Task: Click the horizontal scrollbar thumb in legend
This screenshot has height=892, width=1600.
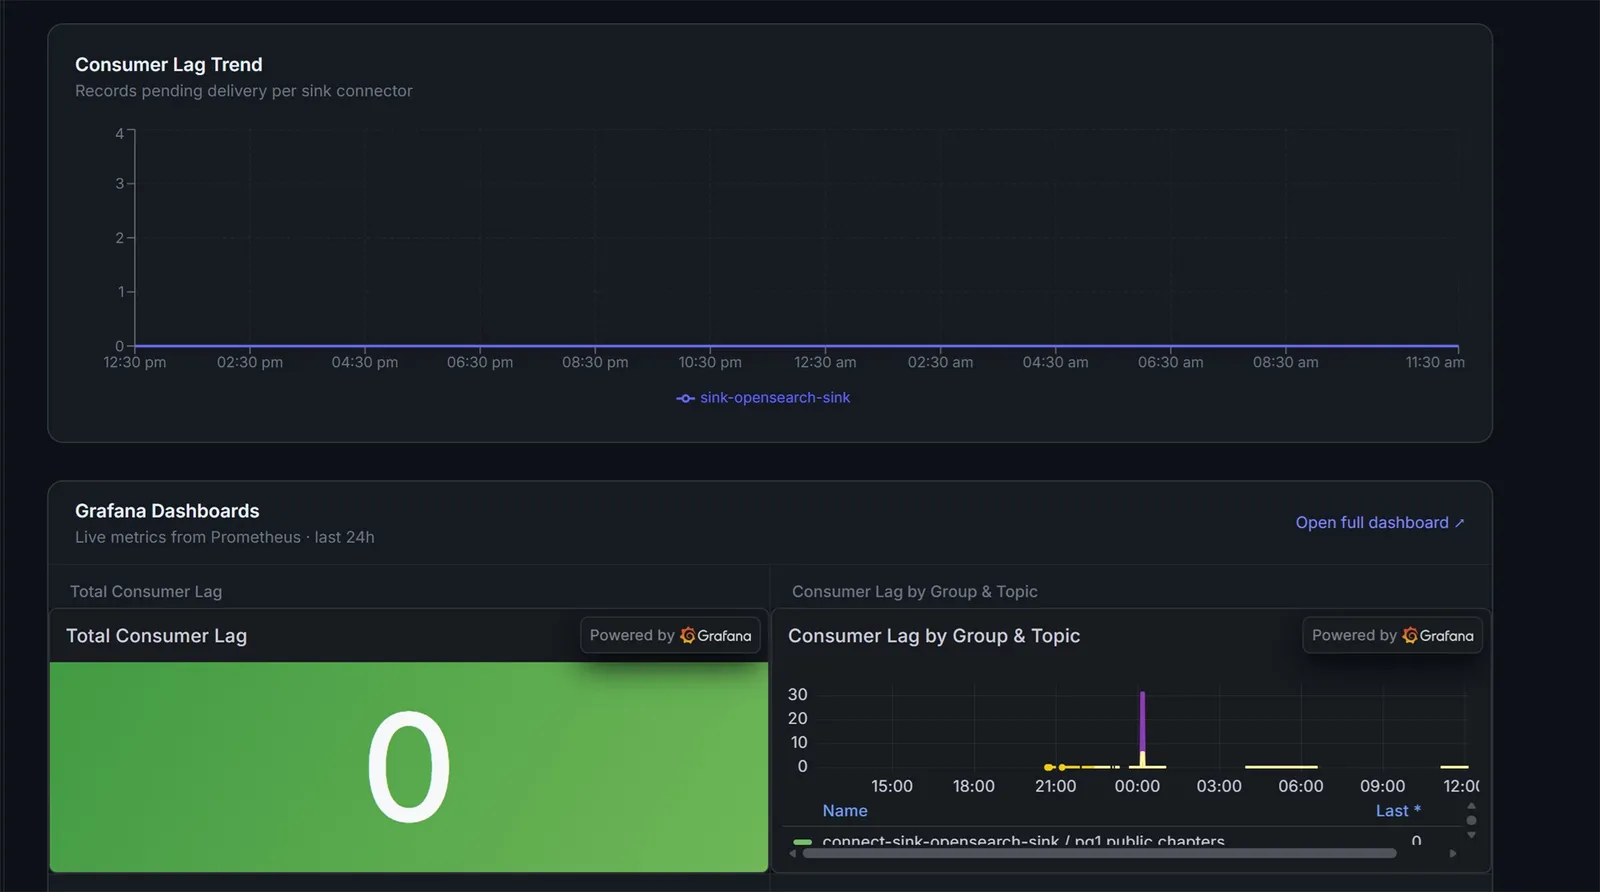Action: click(x=1100, y=853)
